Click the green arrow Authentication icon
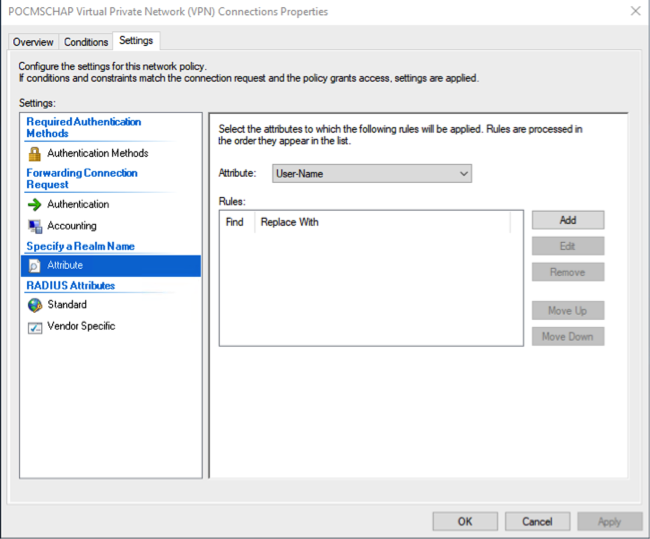 point(35,204)
